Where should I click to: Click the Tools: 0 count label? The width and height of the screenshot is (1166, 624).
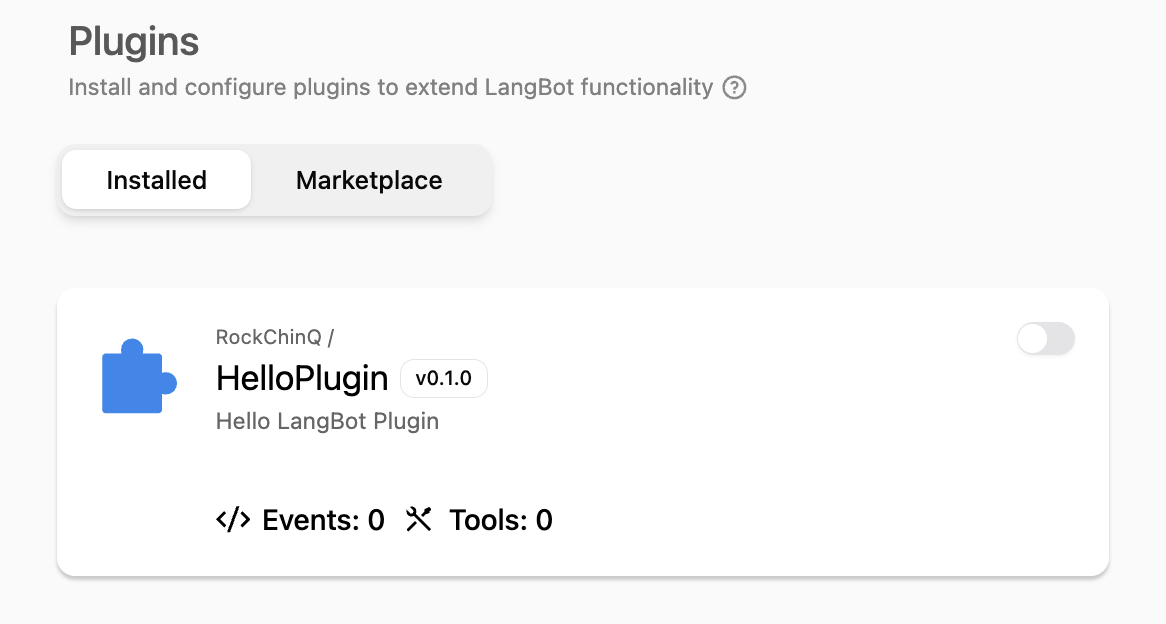[500, 520]
